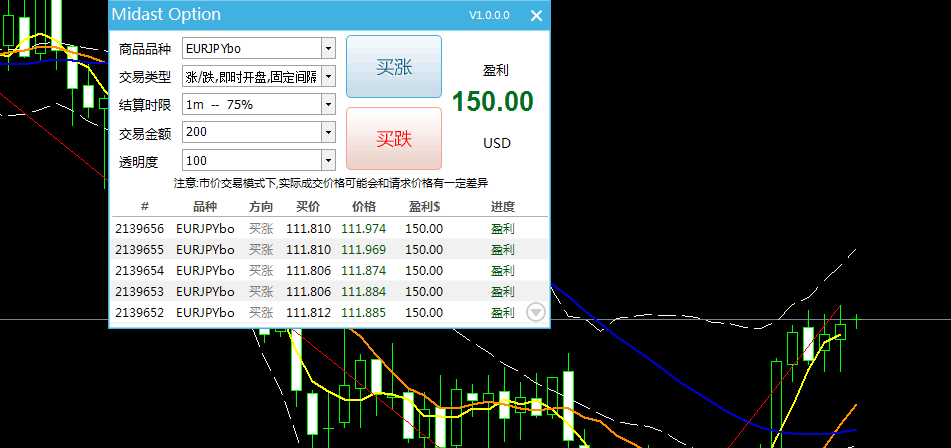Click the green 150.00 profit value
This screenshot has width=951, height=448.
pos(492,102)
